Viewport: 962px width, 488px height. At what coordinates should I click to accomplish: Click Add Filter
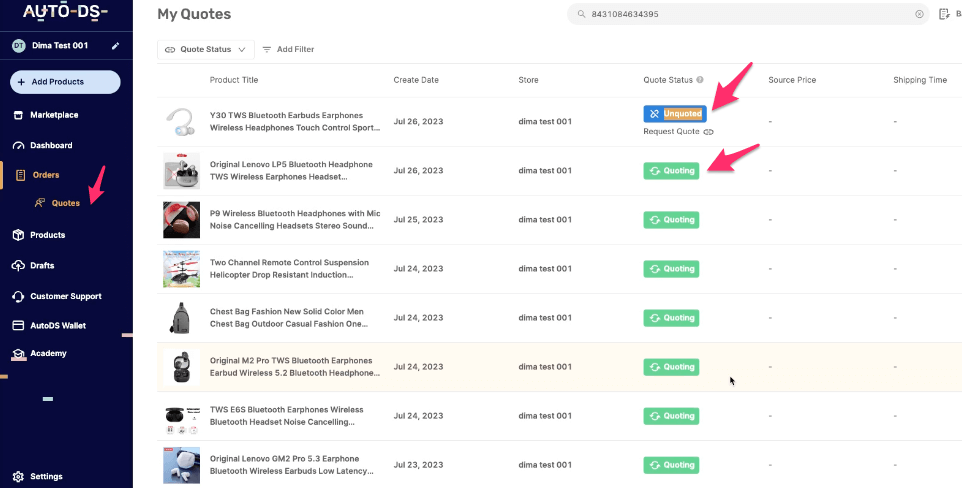tap(288, 49)
